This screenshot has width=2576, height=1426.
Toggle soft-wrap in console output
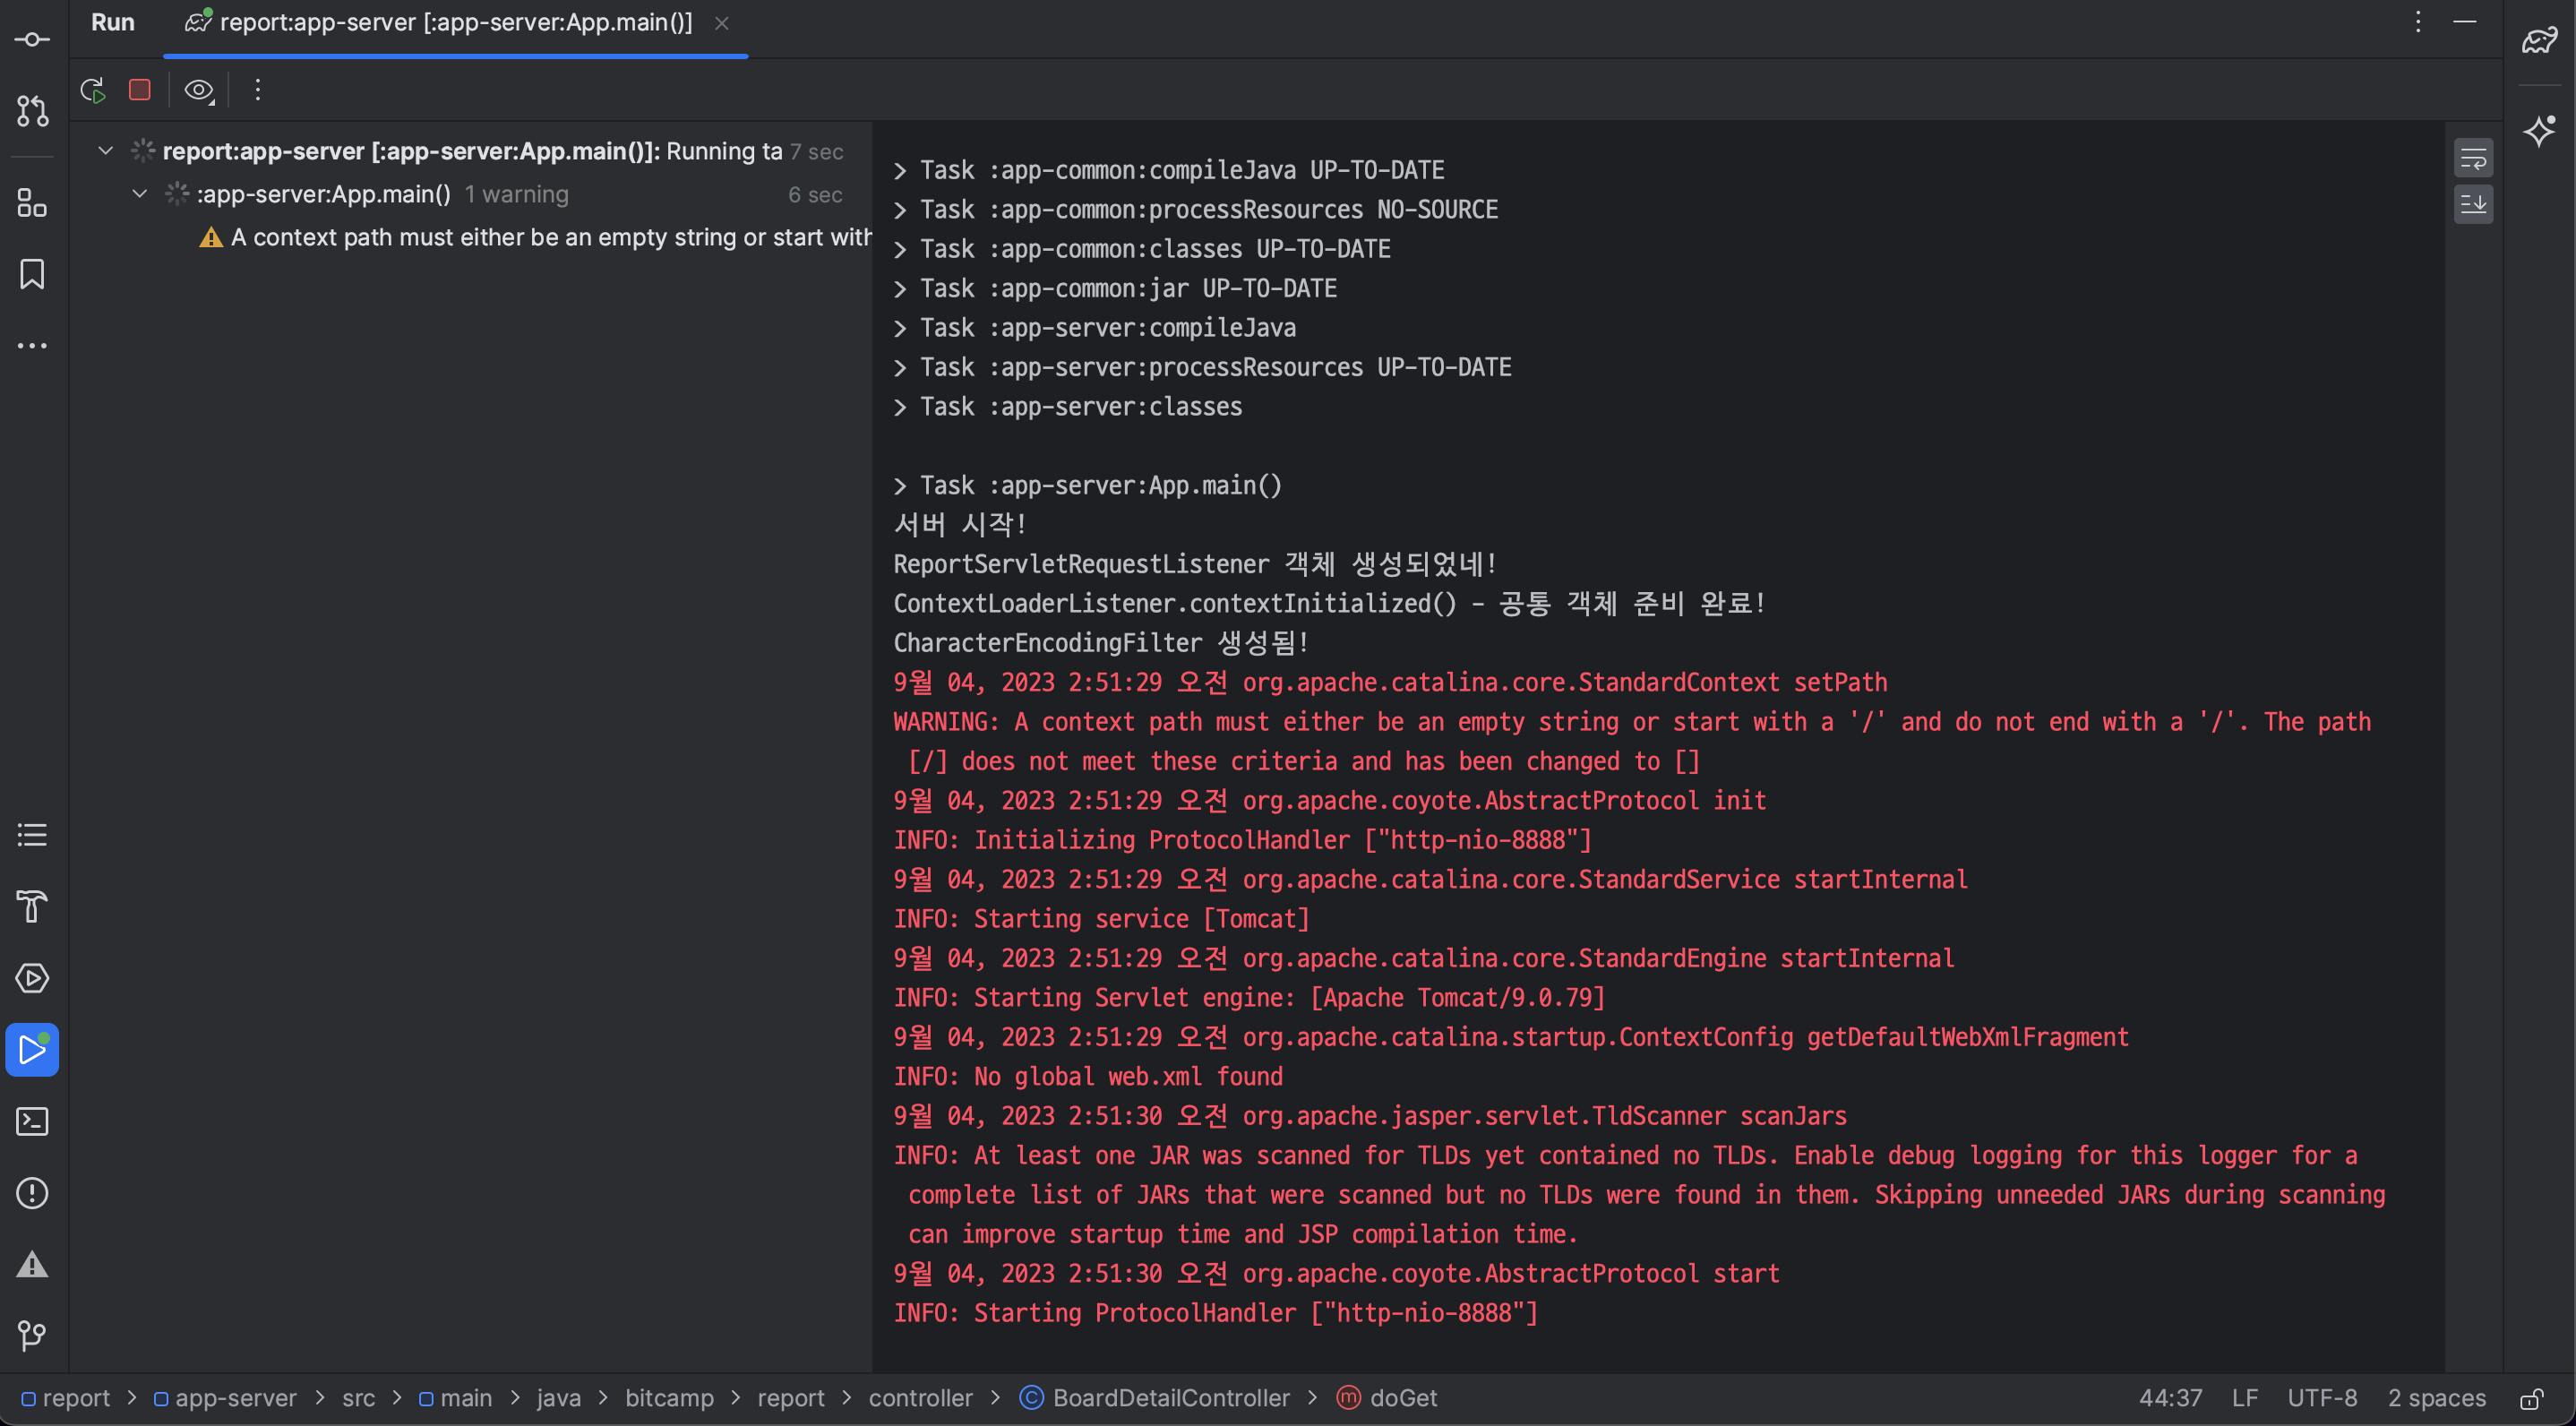(x=2472, y=158)
